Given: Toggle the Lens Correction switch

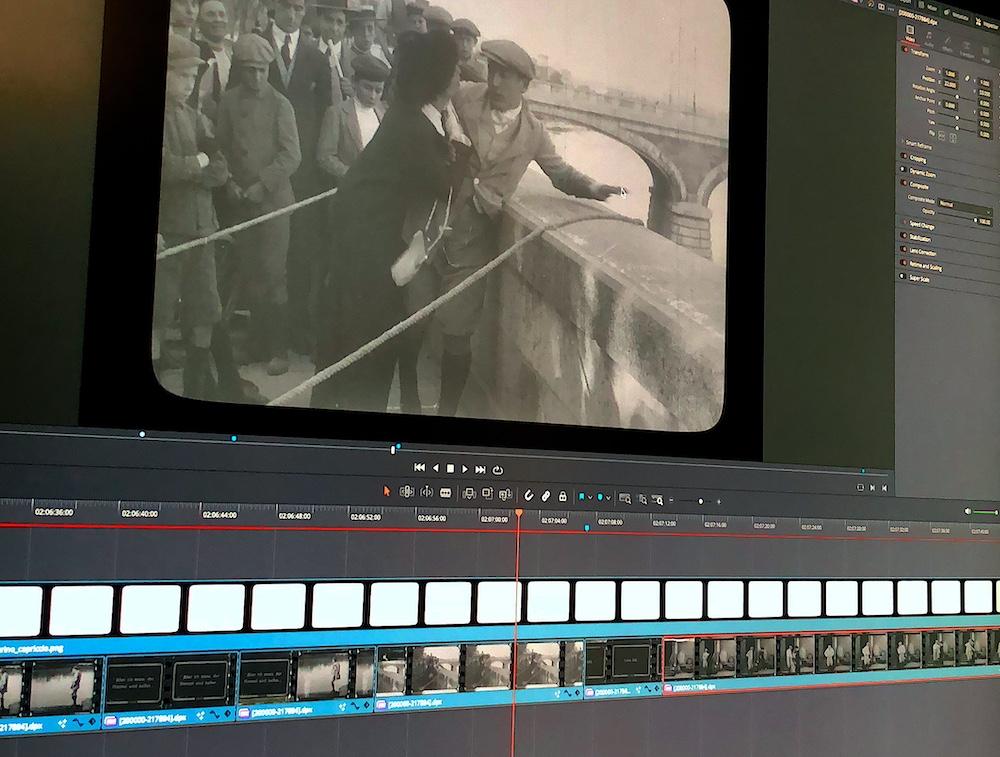Looking at the screenshot, I should (x=904, y=249).
